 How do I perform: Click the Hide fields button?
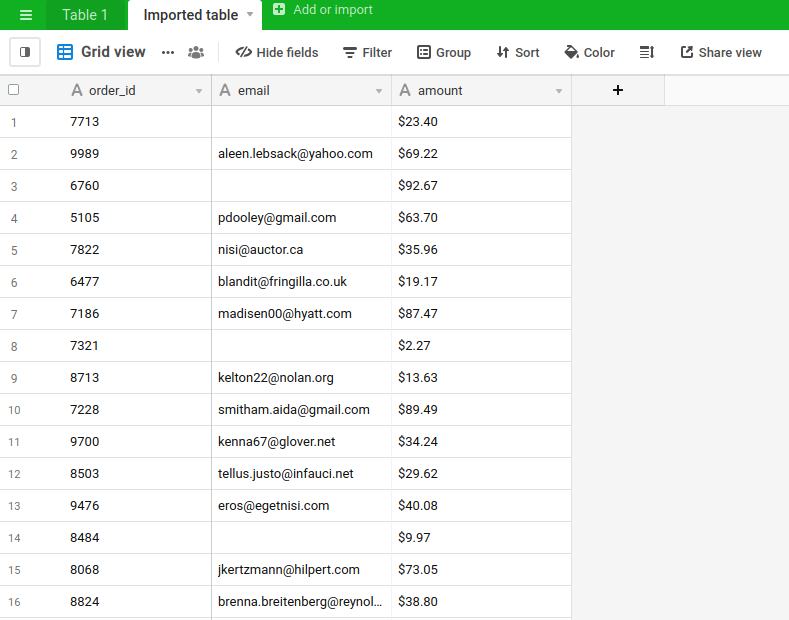[277, 52]
